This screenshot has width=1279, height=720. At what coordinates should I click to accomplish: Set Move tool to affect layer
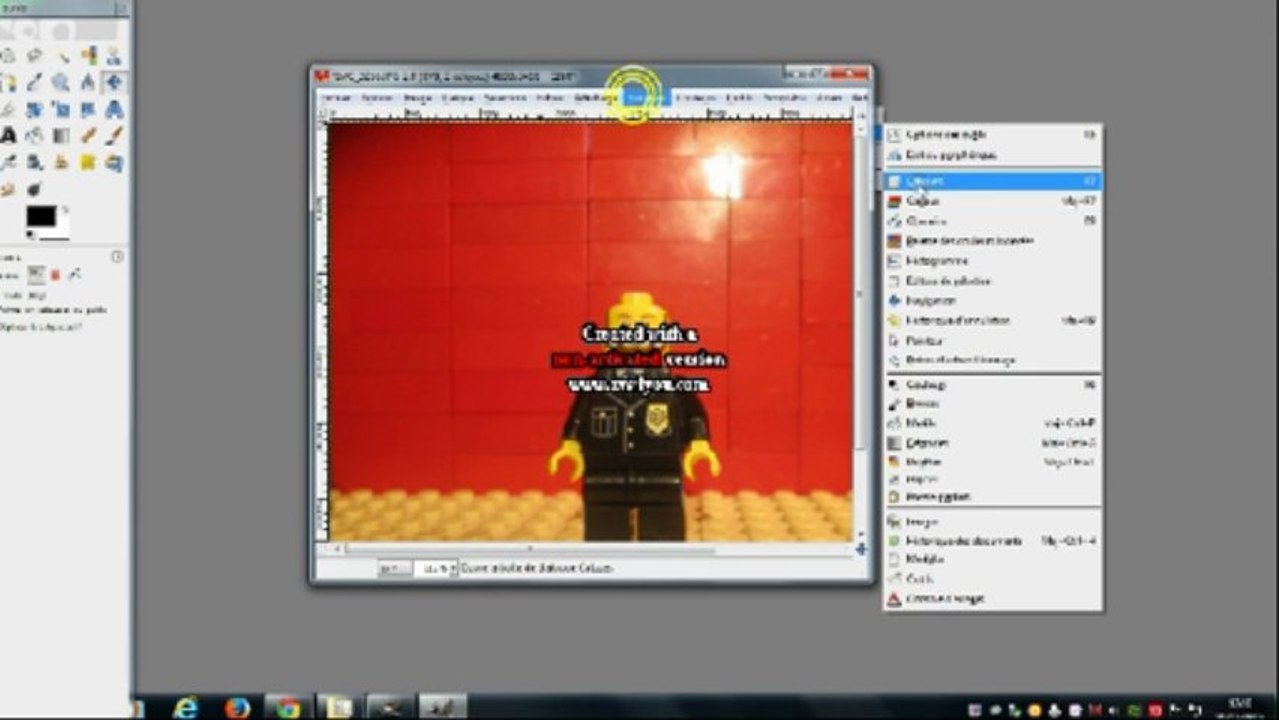coord(36,274)
